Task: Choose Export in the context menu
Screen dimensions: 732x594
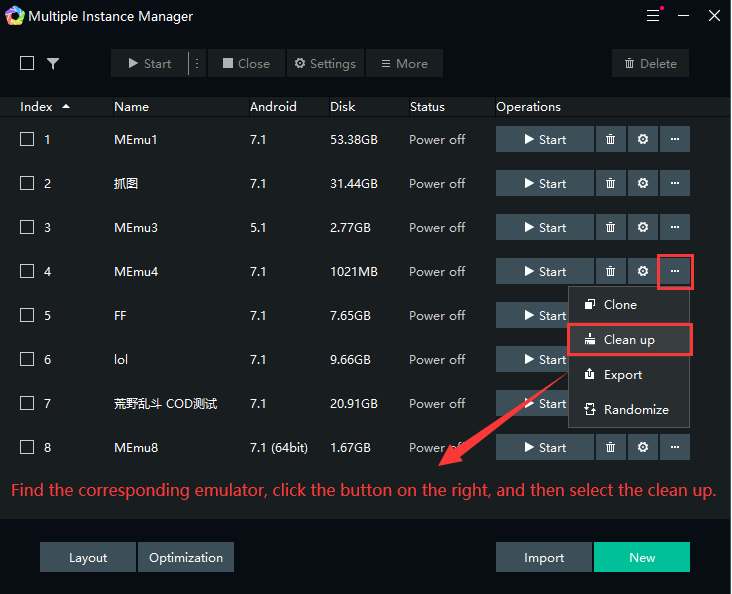Action: click(x=623, y=375)
